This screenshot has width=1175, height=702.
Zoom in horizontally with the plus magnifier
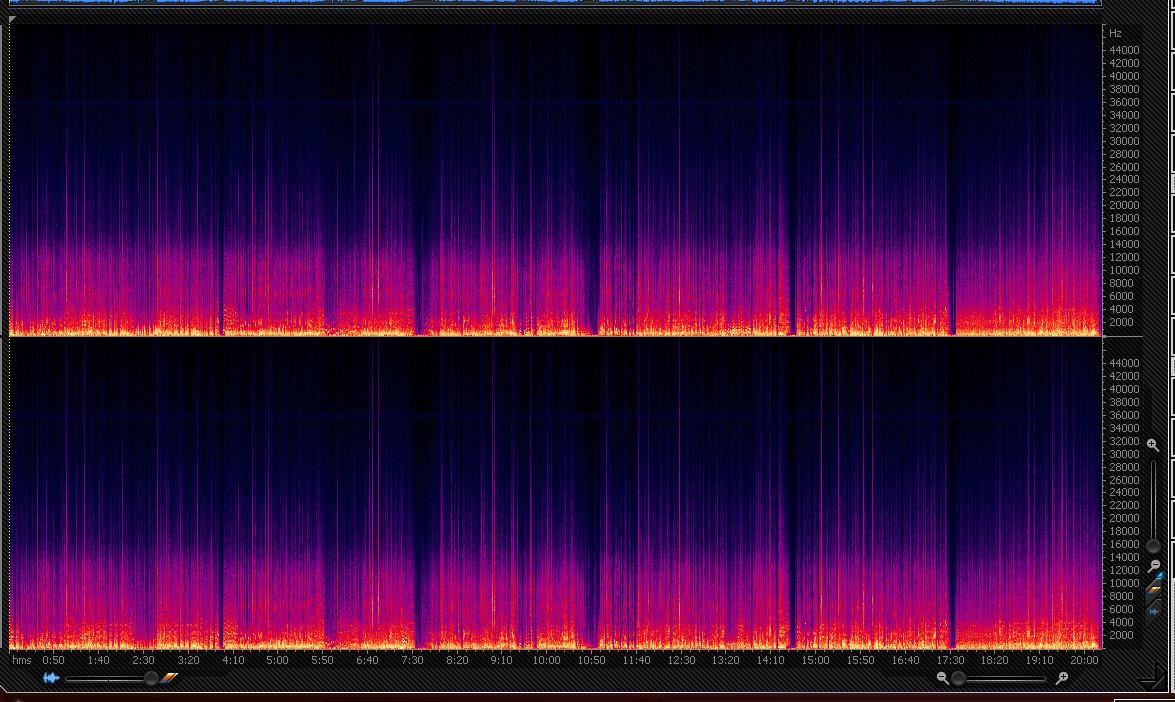(x=1062, y=678)
